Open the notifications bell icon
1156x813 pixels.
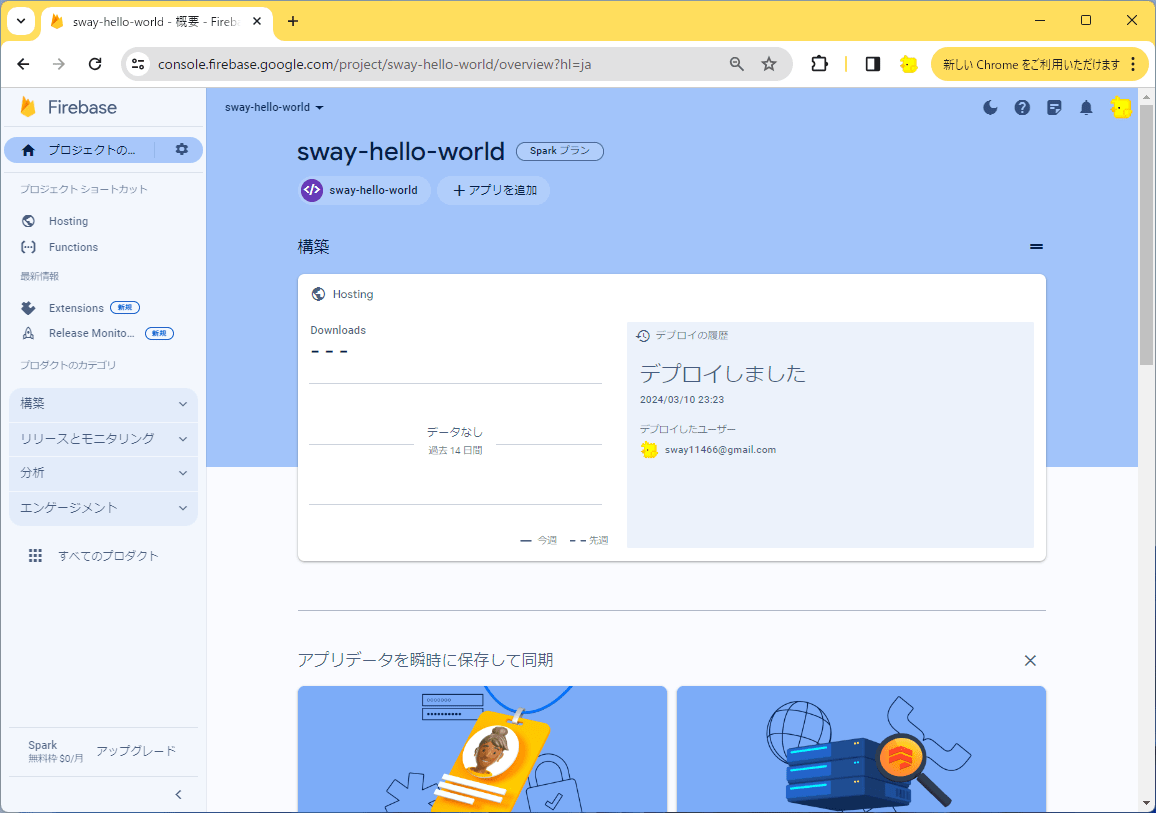coord(1086,108)
